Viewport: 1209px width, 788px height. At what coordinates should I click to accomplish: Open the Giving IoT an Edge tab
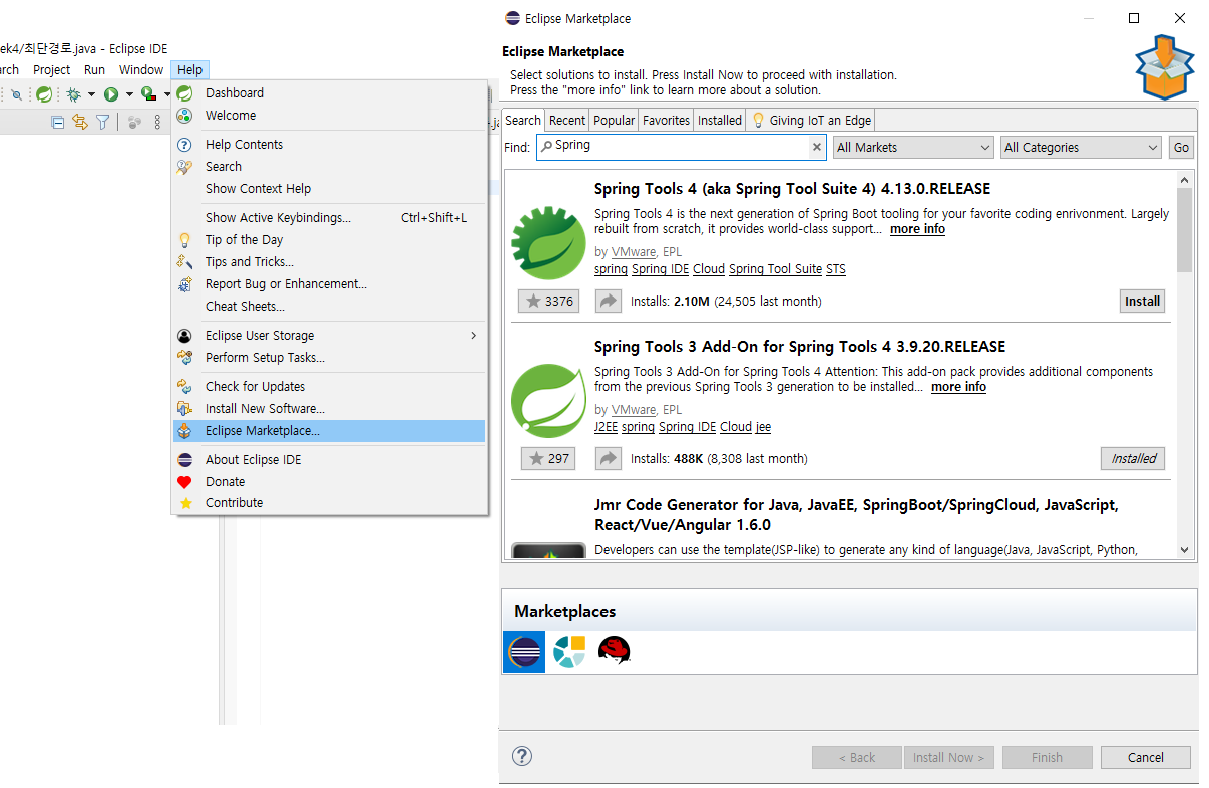pyautogui.click(x=811, y=121)
